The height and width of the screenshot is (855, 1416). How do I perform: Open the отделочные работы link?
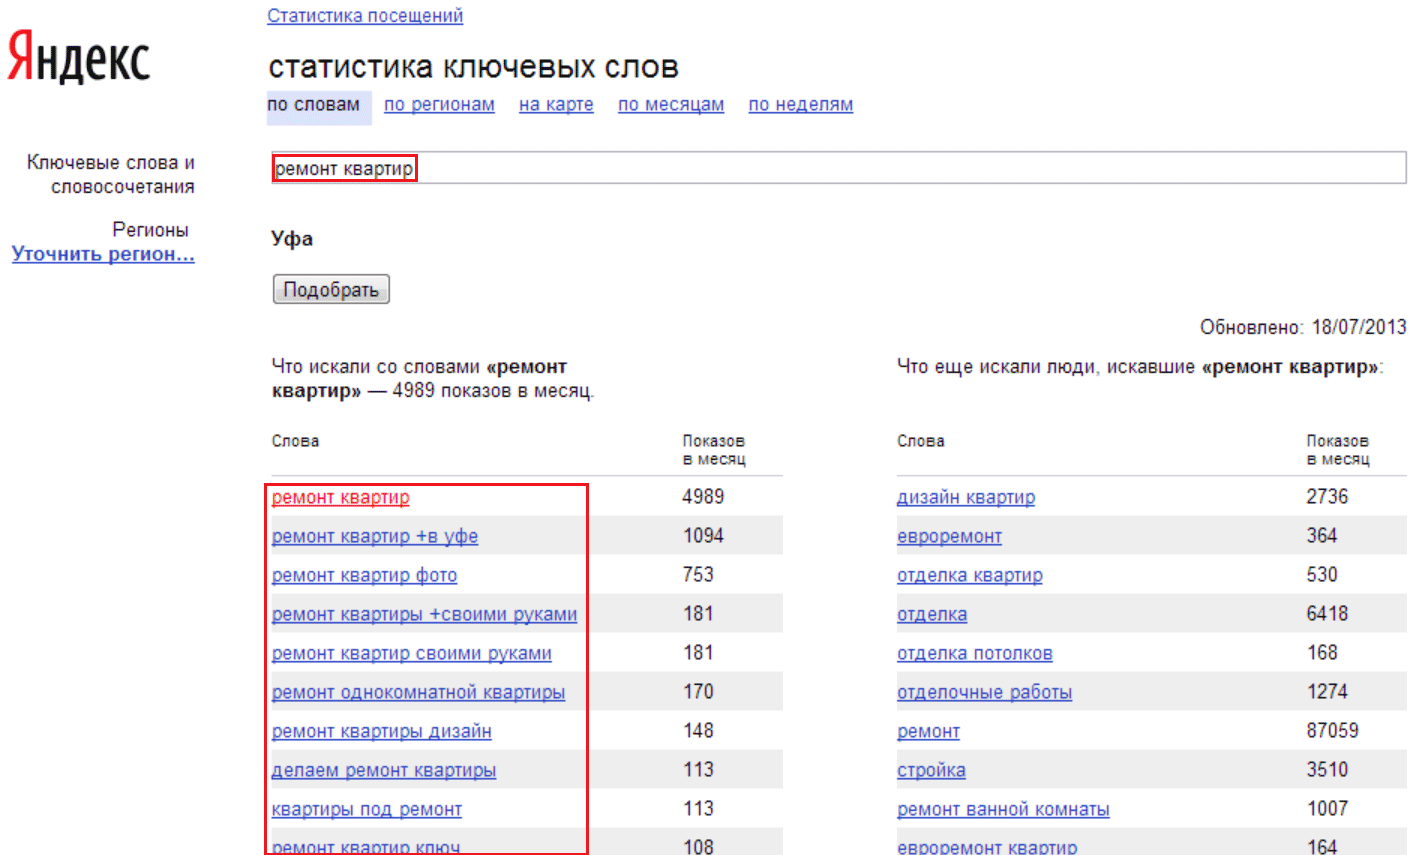[x=984, y=693]
